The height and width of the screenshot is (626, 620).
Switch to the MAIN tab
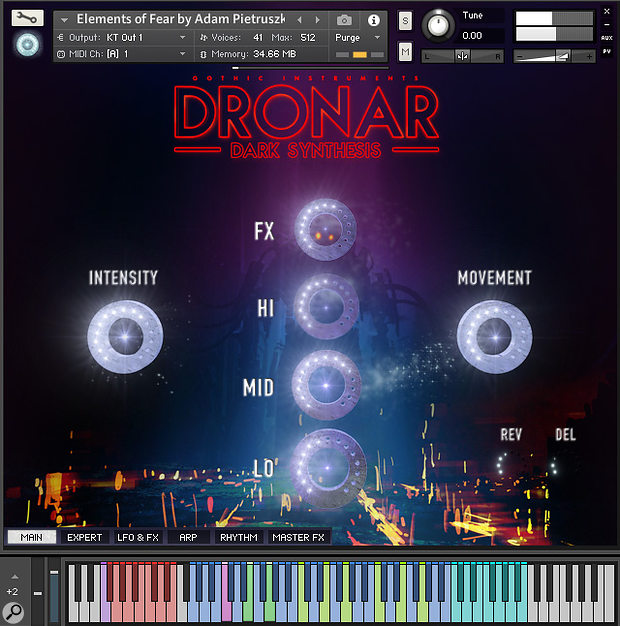click(x=32, y=537)
